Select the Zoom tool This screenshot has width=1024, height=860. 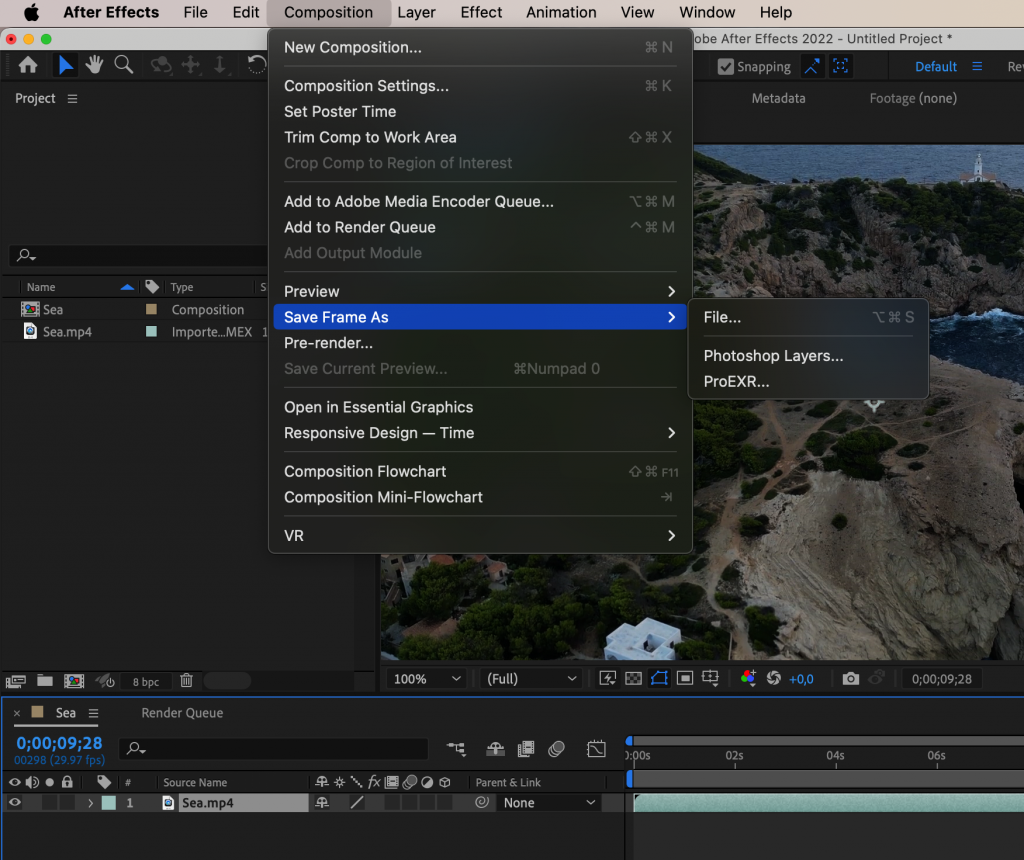point(123,64)
